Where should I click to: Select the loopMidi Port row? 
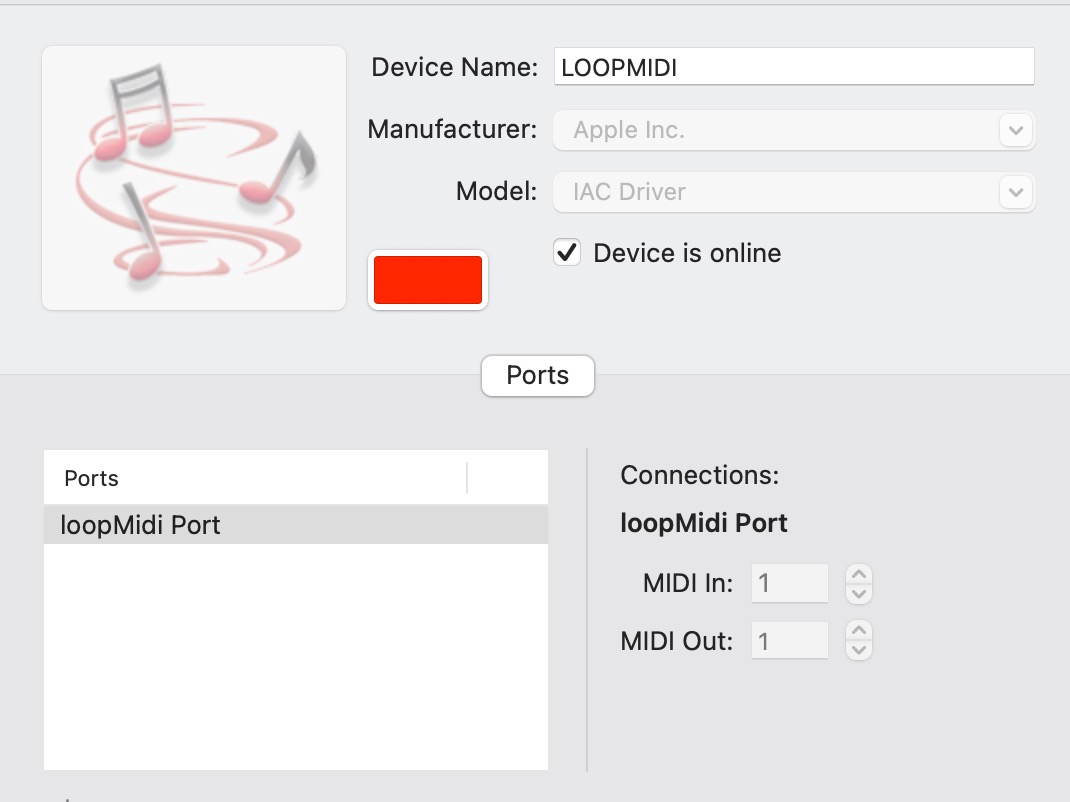(296, 525)
